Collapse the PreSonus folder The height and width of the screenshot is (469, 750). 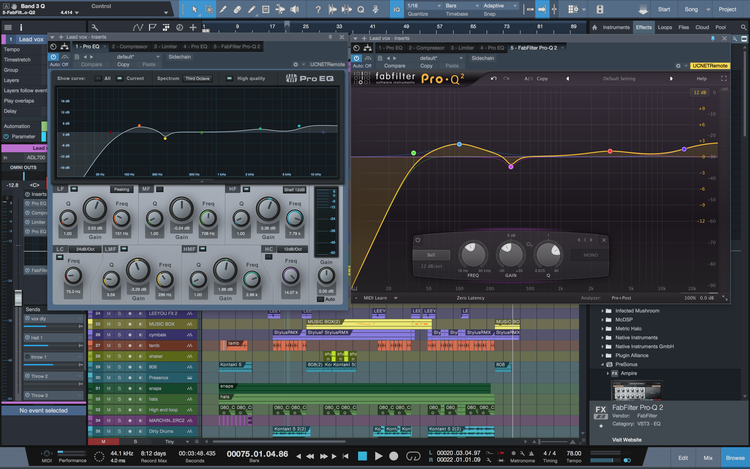(x=602, y=364)
